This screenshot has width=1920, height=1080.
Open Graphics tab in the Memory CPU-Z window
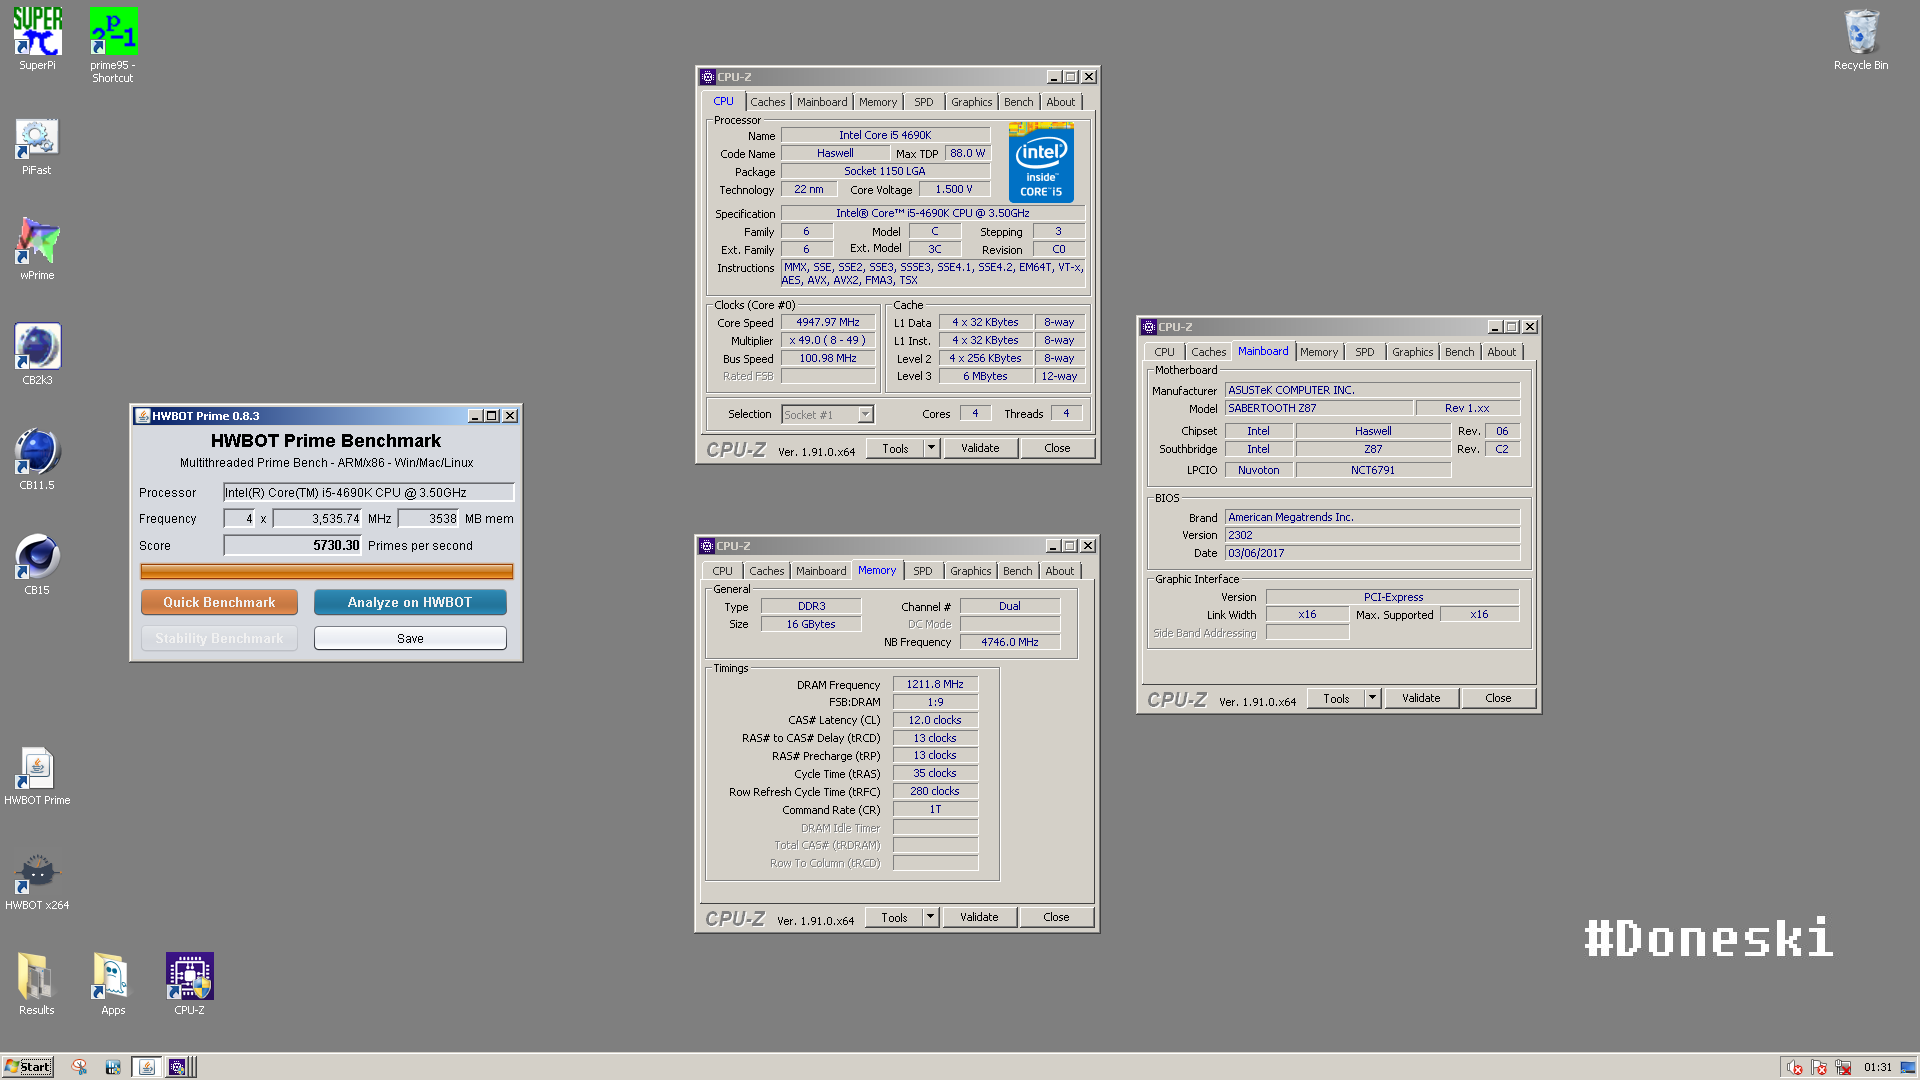click(971, 571)
